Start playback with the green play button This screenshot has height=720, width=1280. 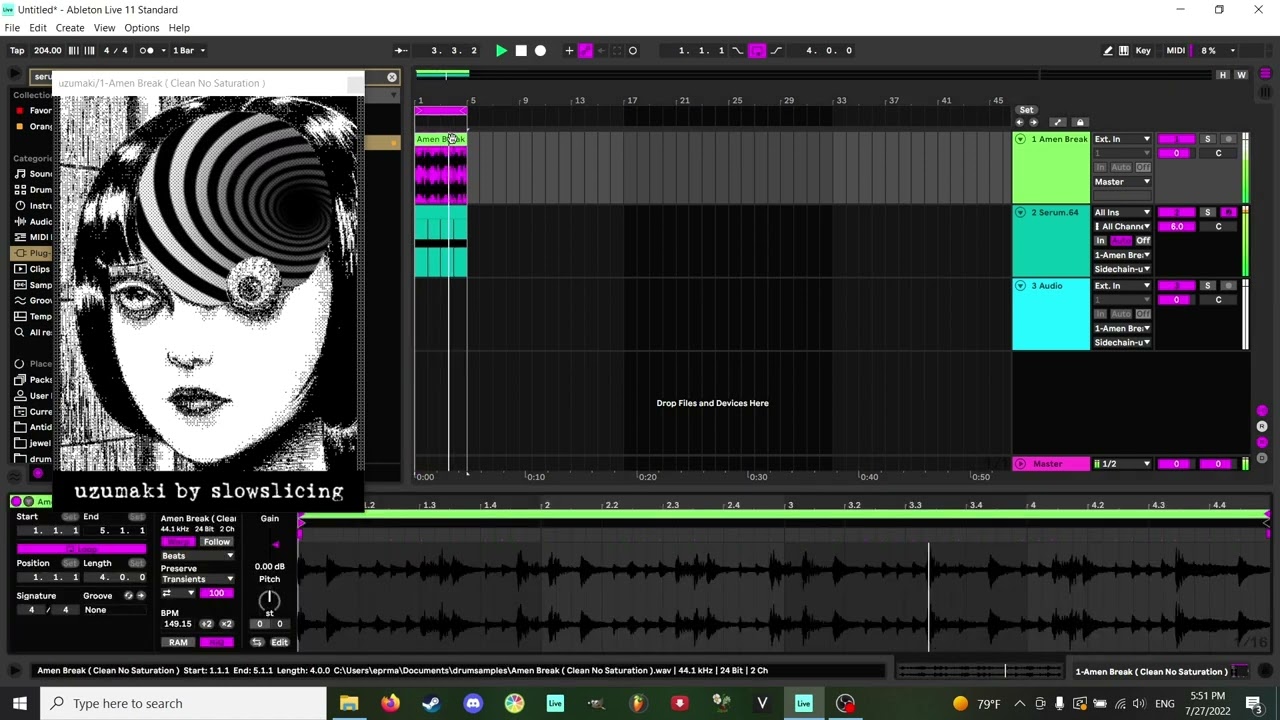501,50
